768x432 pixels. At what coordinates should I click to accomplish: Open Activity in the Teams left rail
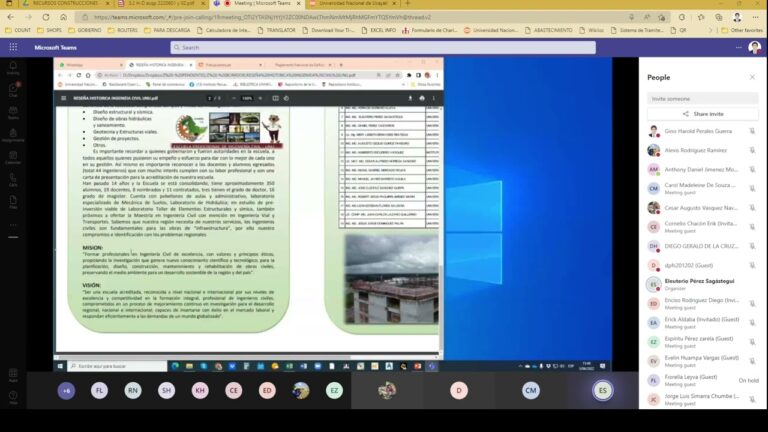pos(13,68)
